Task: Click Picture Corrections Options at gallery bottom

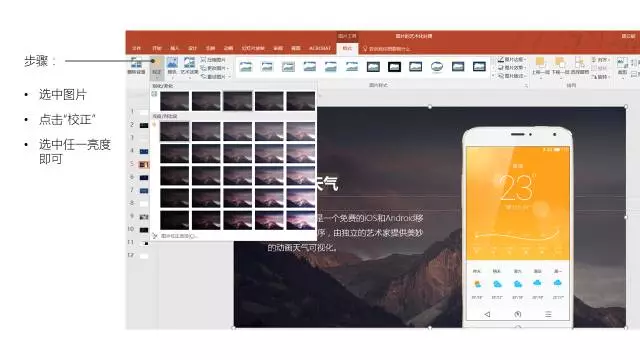Action: (x=176, y=236)
